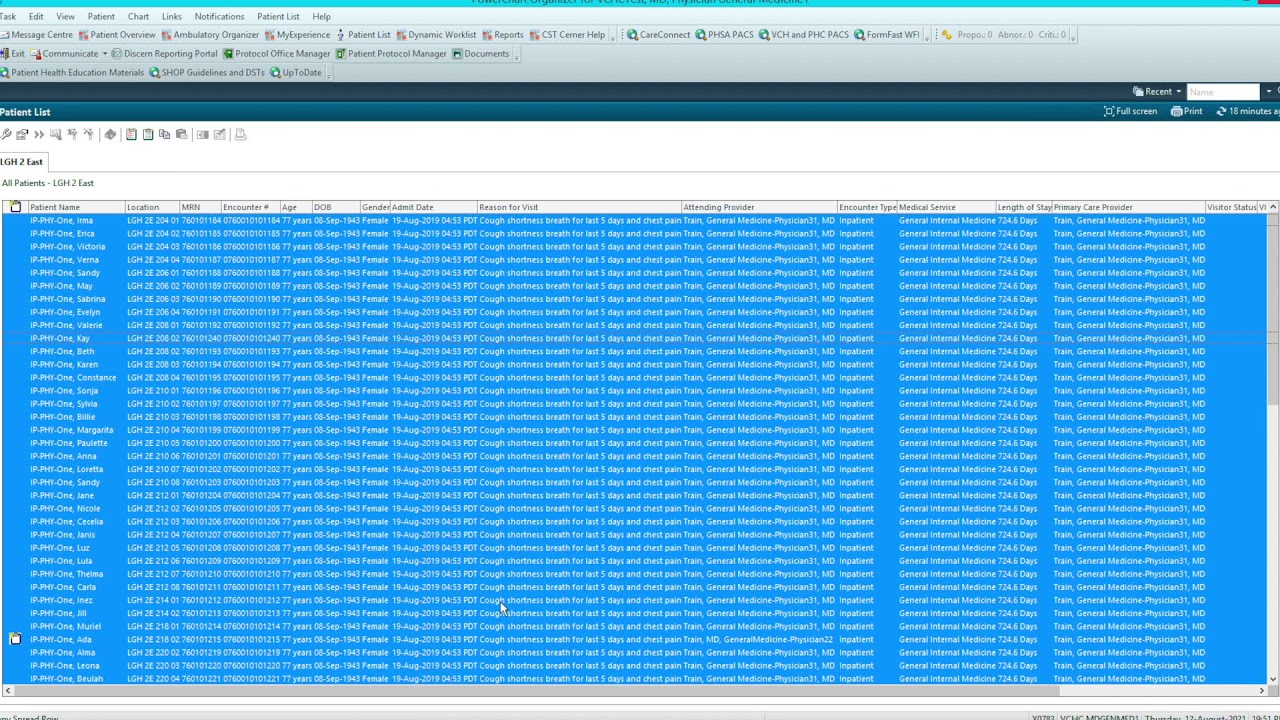The image size is (1280, 720).
Task: Select the LGH 2 East tab
Action: (x=22, y=162)
